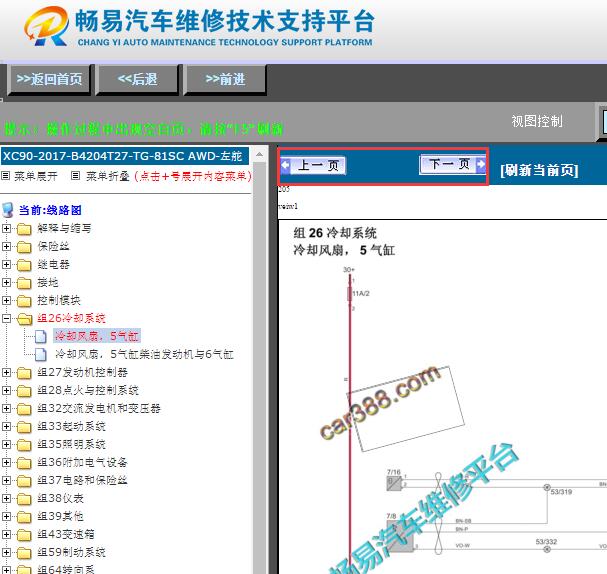The width and height of the screenshot is (607, 574).
Task: Return to the home page via 返回首页
Action: 49,80
